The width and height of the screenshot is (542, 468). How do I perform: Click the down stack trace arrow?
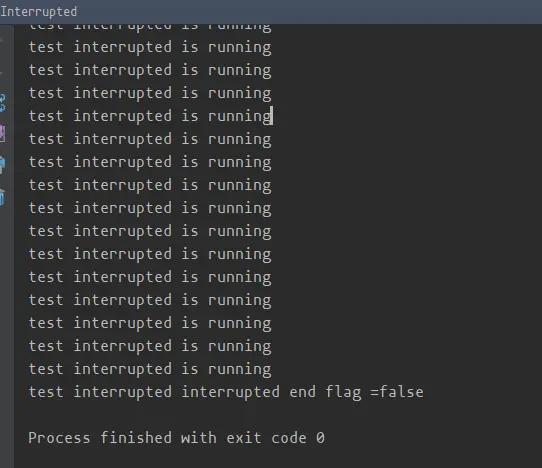(x=2, y=73)
